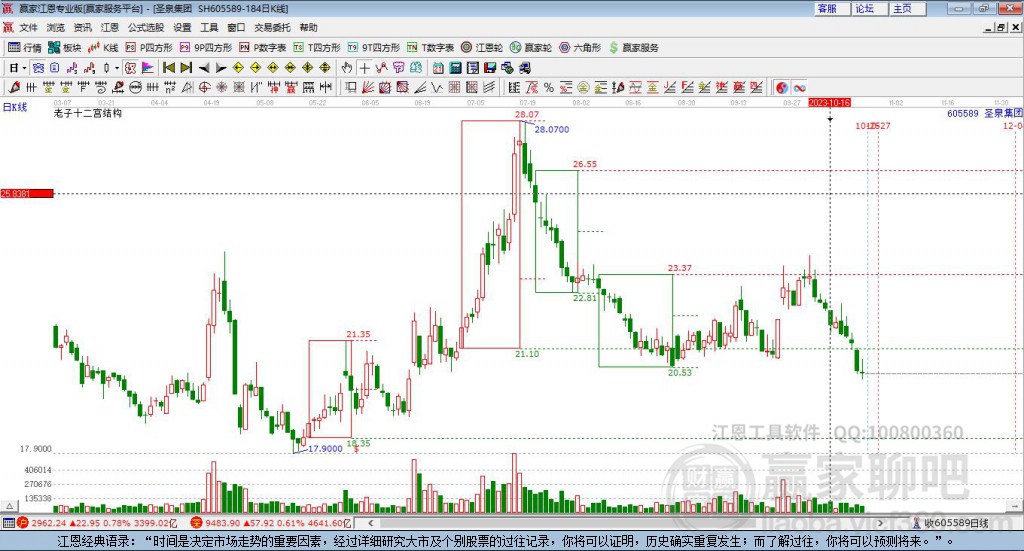This screenshot has height=551, width=1024.
Task: Click the 605589 圣泉集团 stock label
Action: pos(985,114)
